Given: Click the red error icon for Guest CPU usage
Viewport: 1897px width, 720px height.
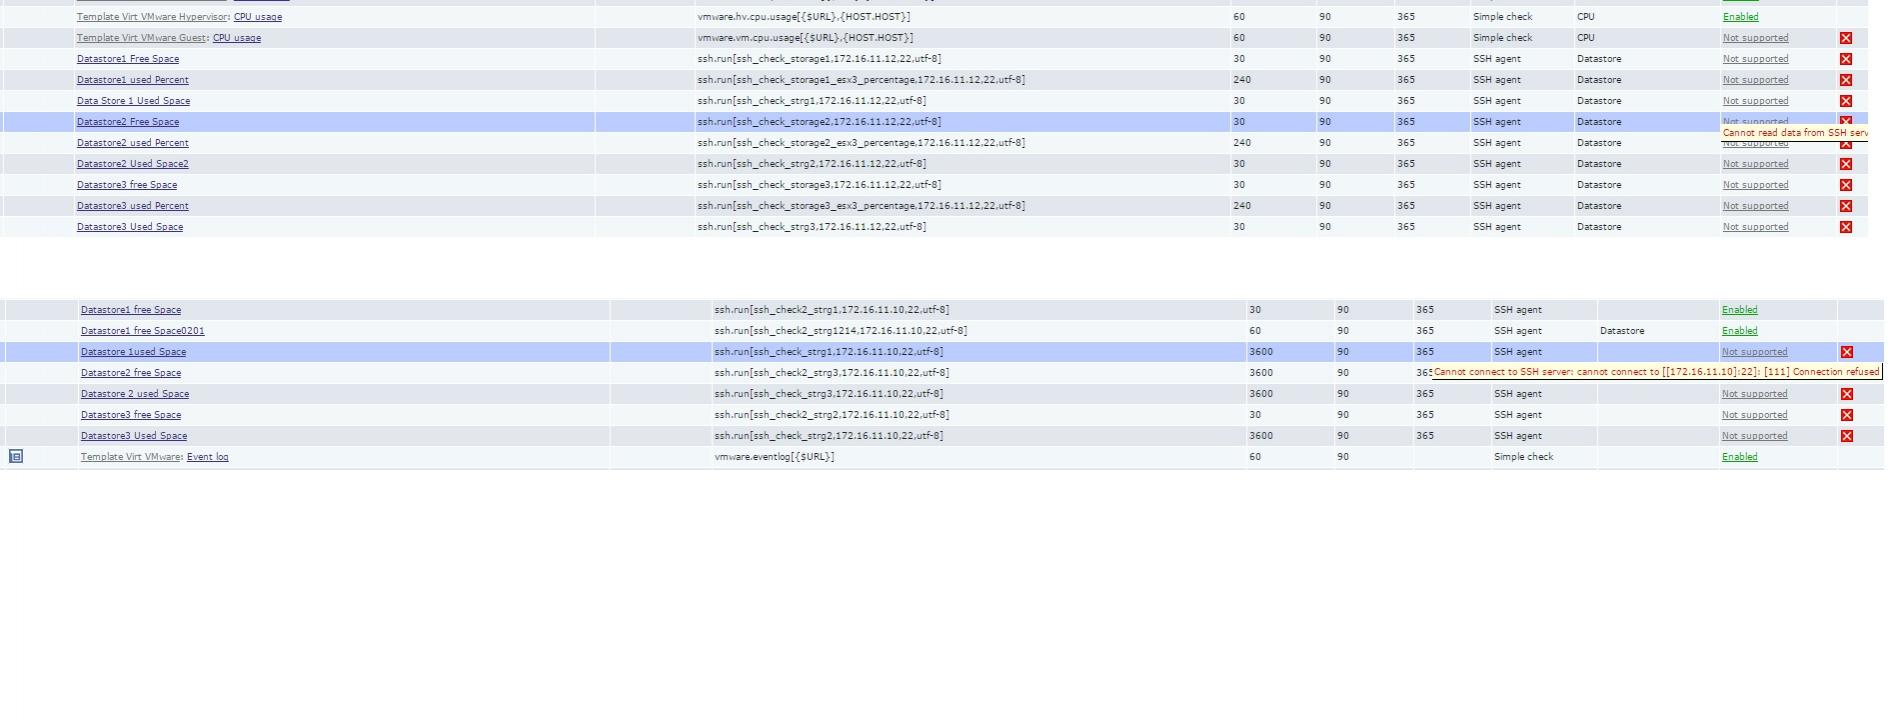Looking at the screenshot, I should click(1846, 38).
